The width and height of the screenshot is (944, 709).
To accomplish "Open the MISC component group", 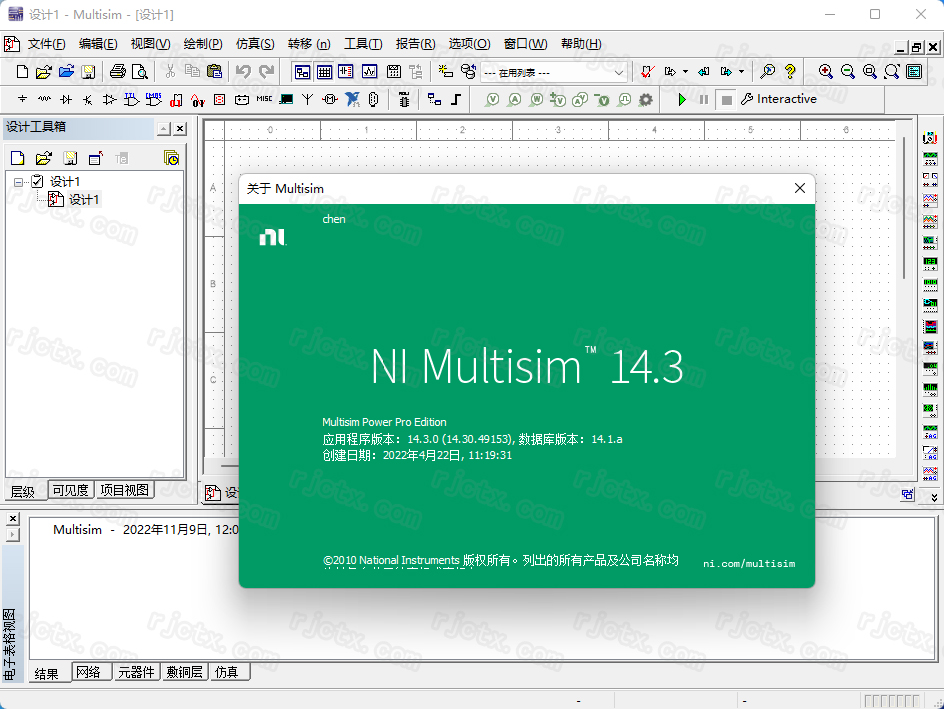I will click(264, 99).
